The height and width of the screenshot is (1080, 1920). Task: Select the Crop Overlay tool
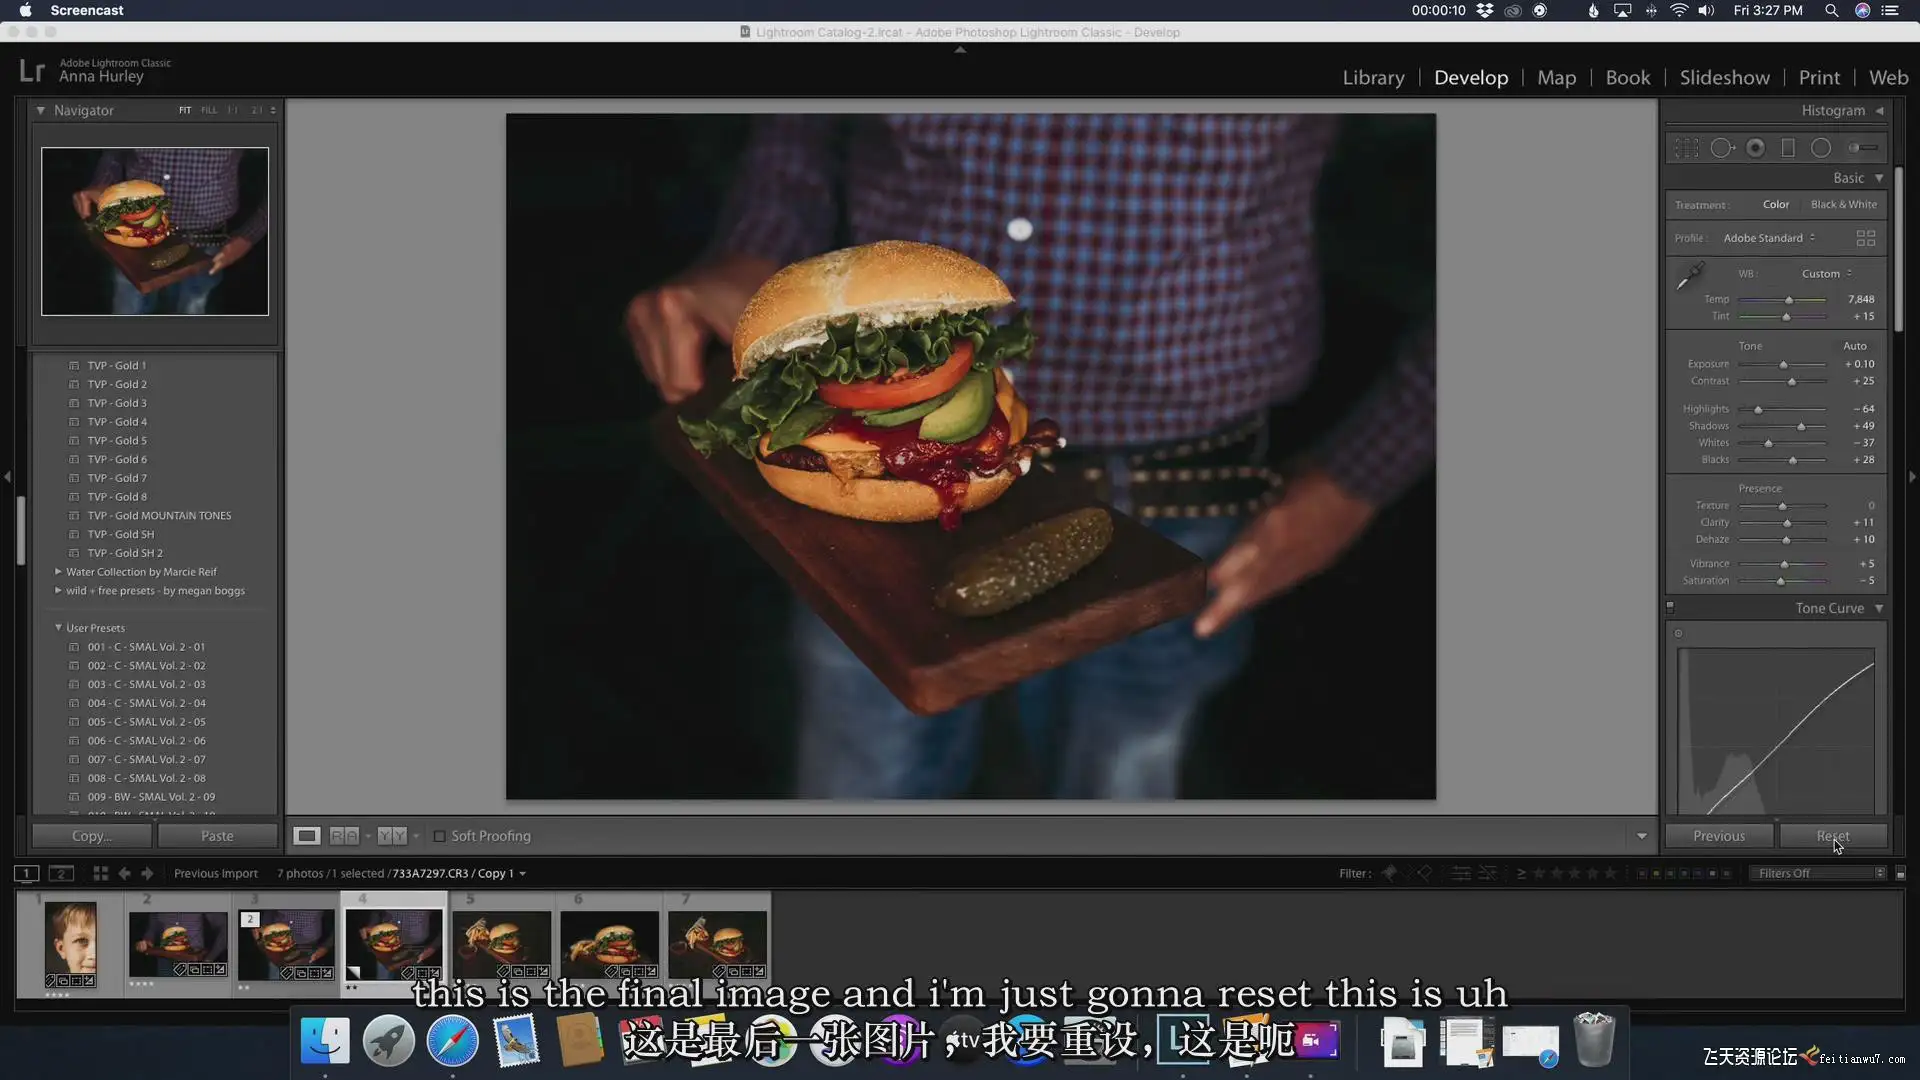coord(1687,148)
